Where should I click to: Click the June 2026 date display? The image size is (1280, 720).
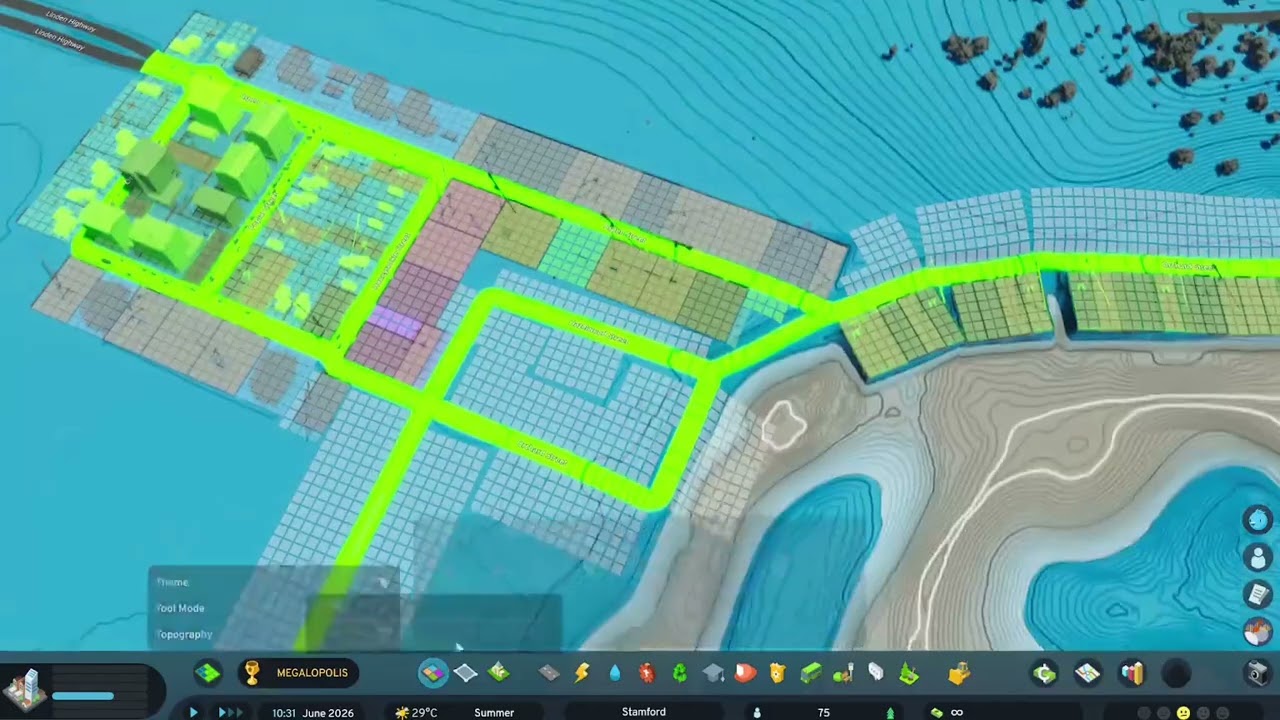pos(328,712)
